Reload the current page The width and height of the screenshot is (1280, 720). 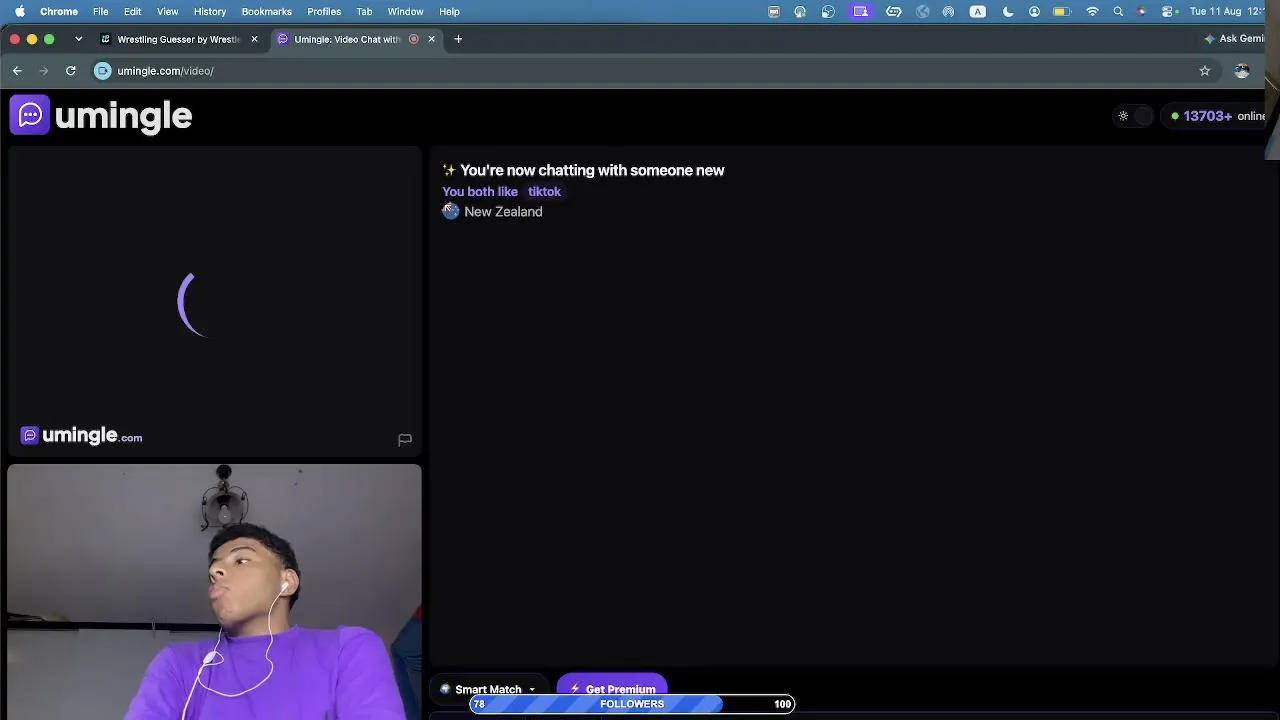tap(71, 71)
